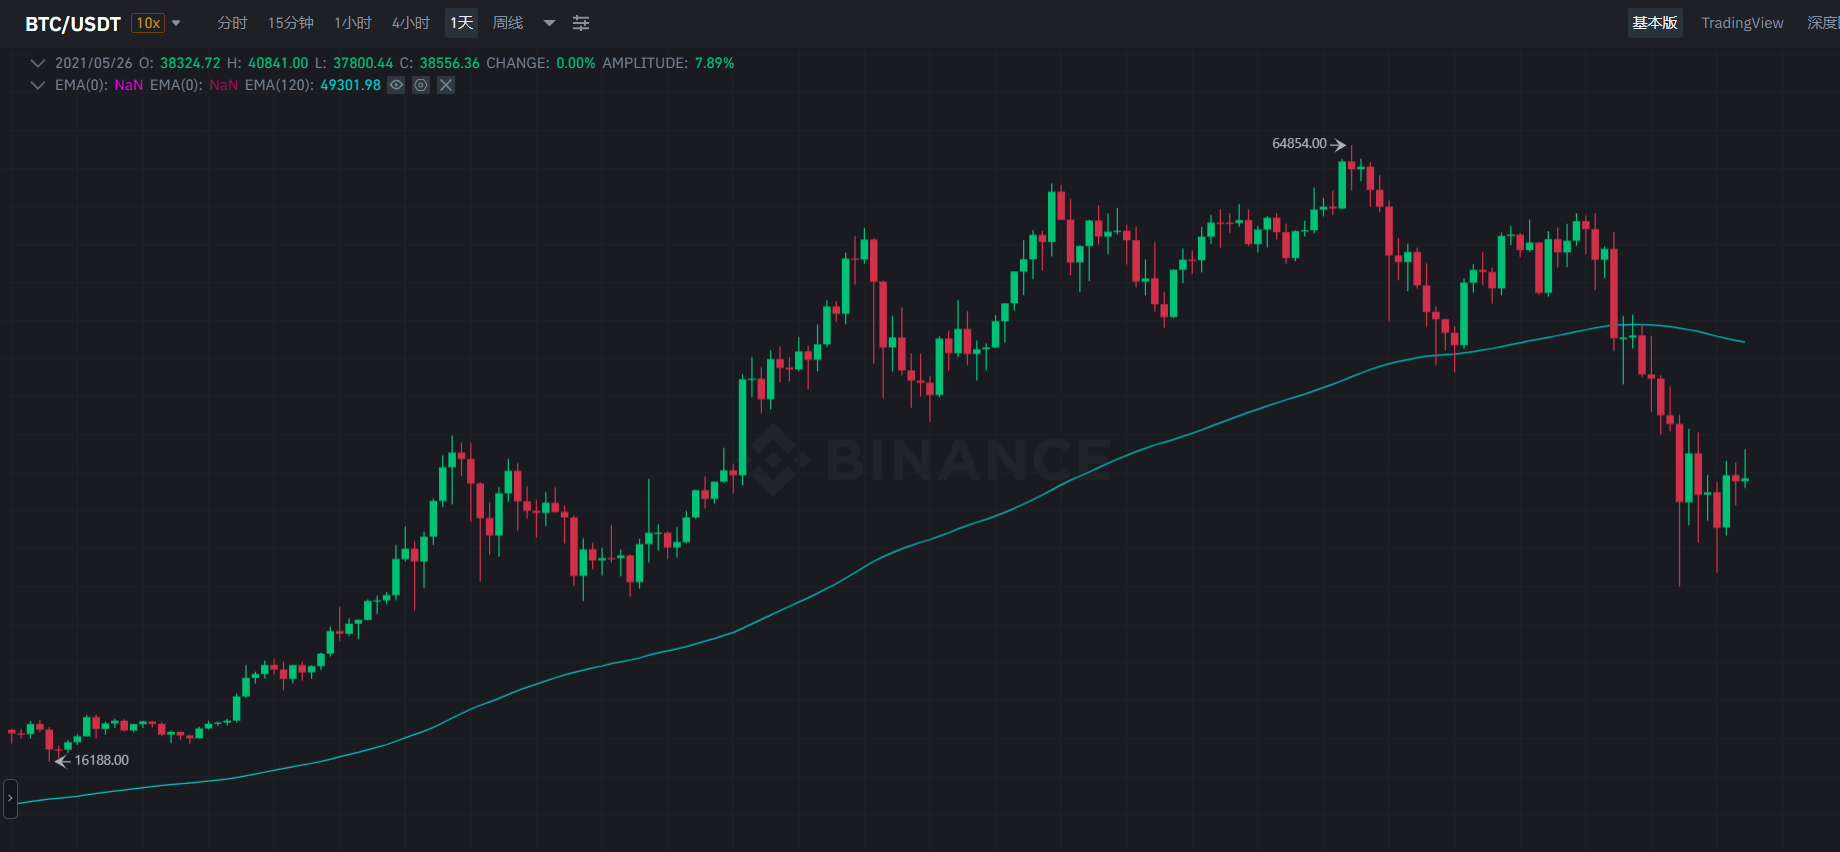Switch chart to 1小时 interval
This screenshot has width=1840, height=852.
tap(353, 23)
